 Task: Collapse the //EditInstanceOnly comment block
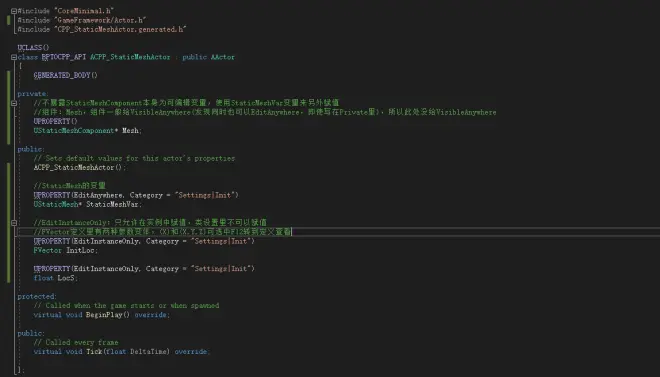click(14, 223)
